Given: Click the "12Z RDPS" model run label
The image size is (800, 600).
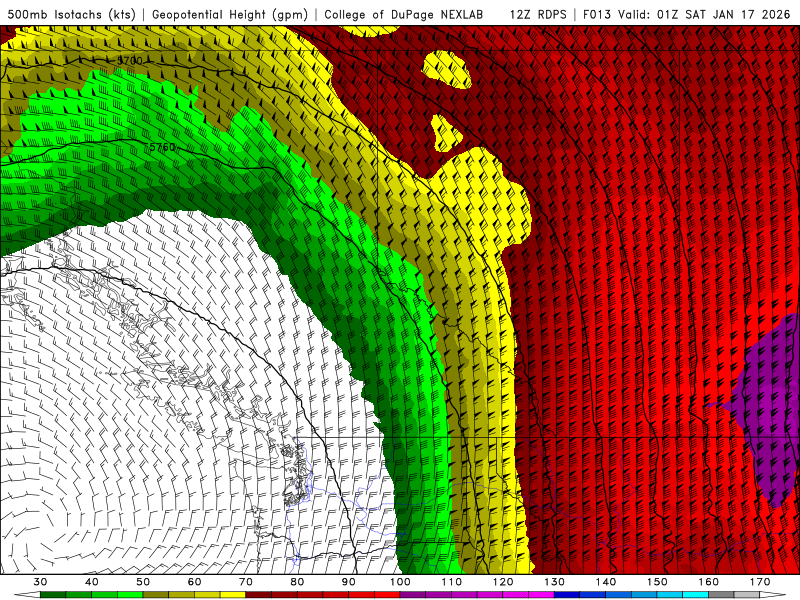Looking at the screenshot, I should tap(538, 14).
